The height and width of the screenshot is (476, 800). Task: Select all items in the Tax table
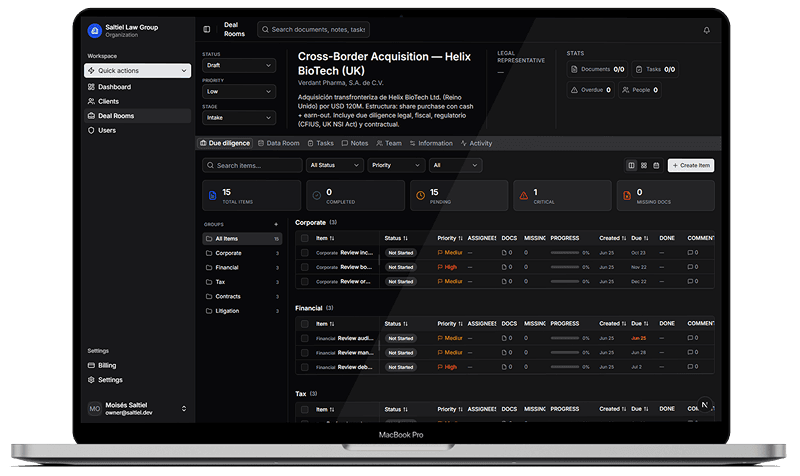pos(305,409)
